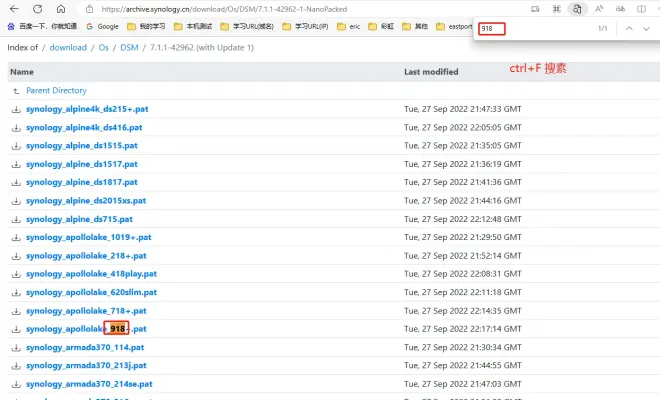
Task: View site info via the address bar lock icon
Action: tap(89, 9)
